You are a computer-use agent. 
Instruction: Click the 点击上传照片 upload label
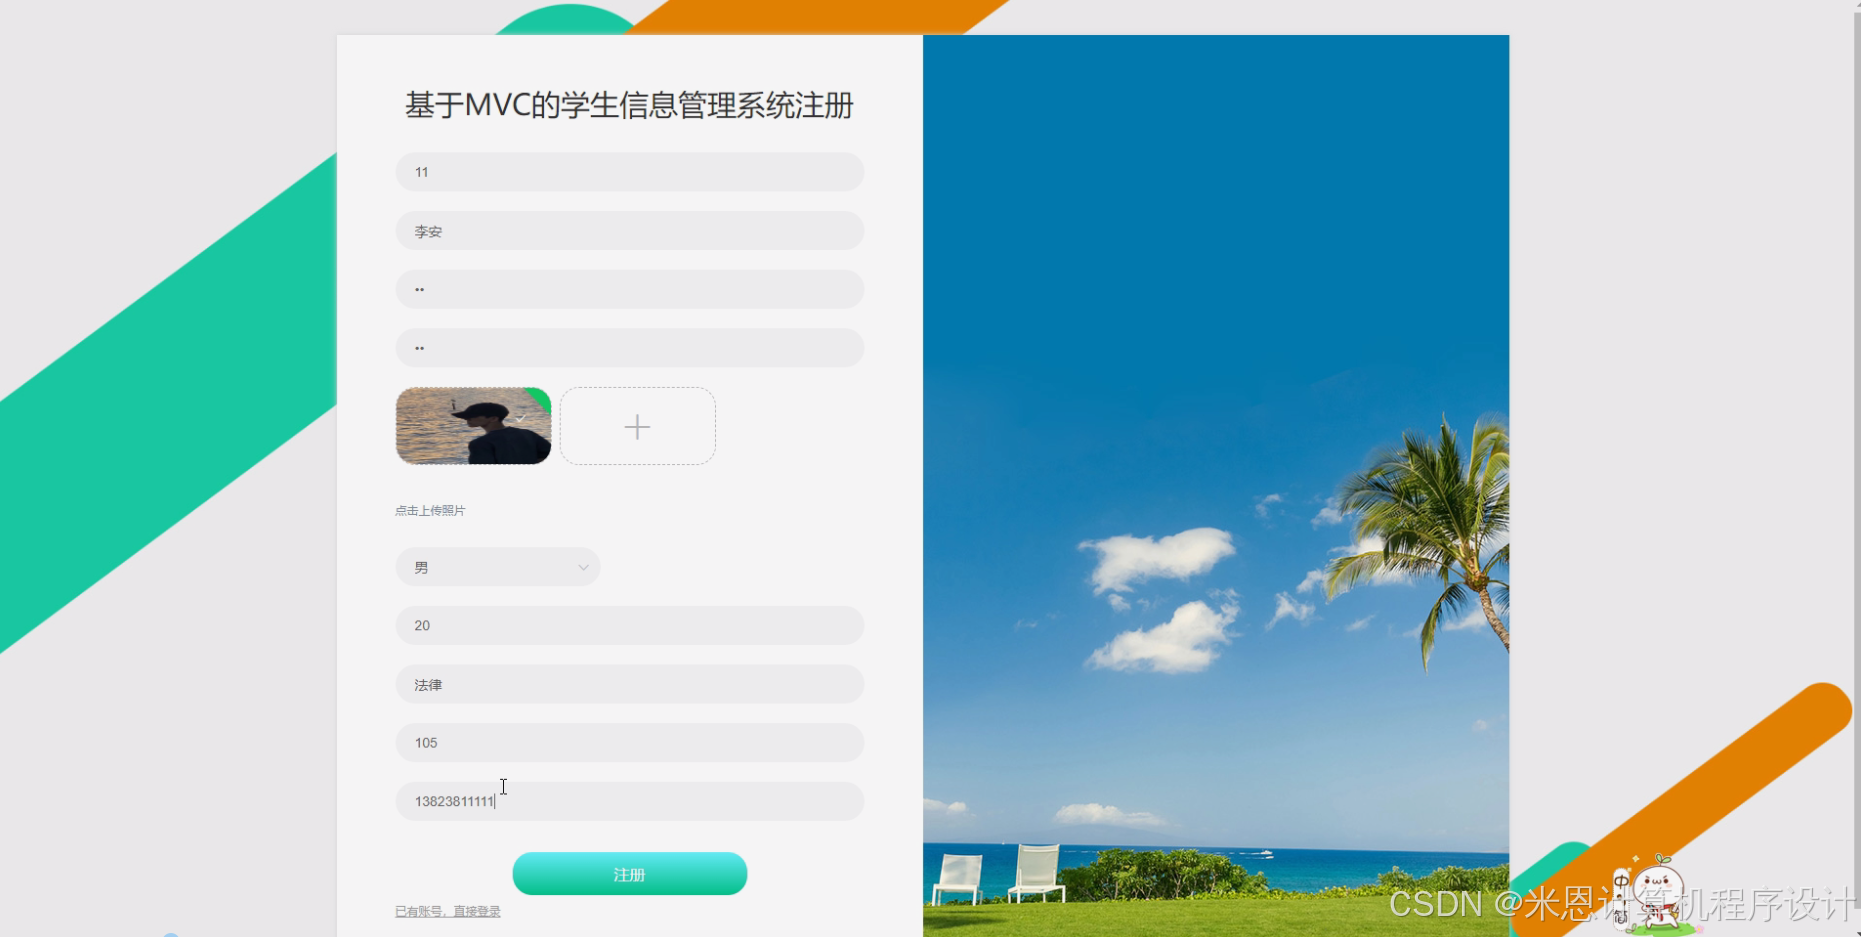(x=431, y=510)
